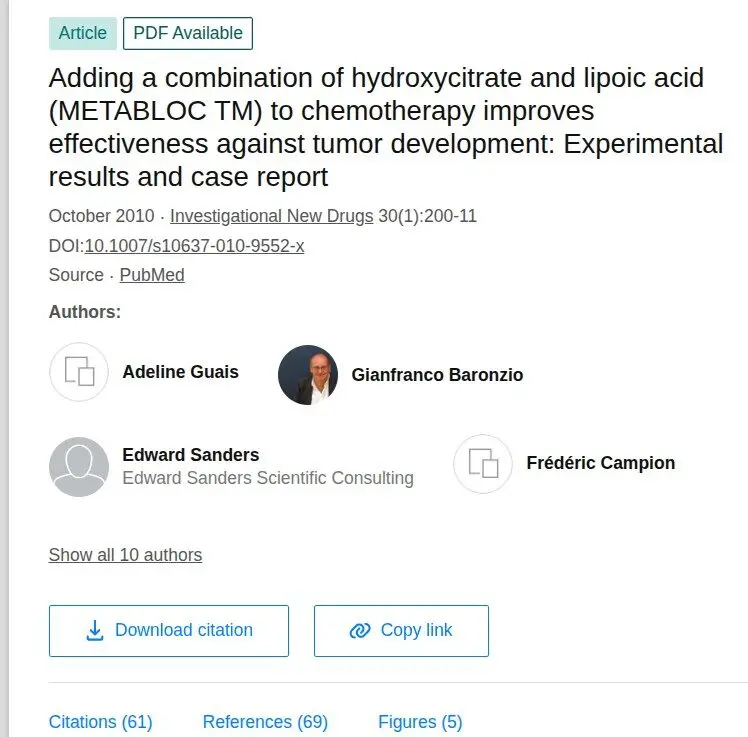Open Investigational New Drugs journal link
The height and width of the screenshot is (737, 748).
click(271, 216)
